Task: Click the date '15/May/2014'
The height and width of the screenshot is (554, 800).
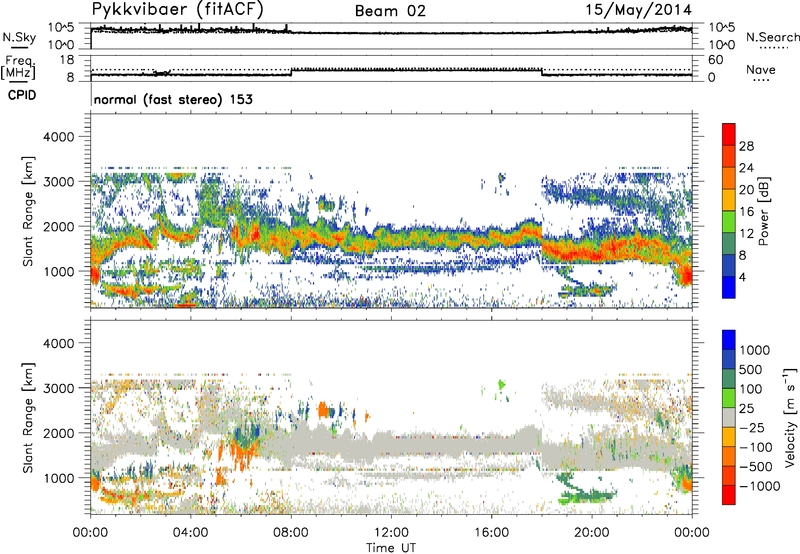Action: 638,10
